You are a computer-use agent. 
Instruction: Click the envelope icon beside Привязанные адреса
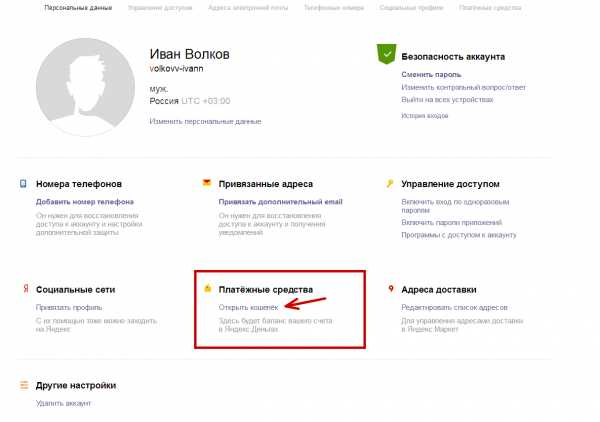[207, 183]
